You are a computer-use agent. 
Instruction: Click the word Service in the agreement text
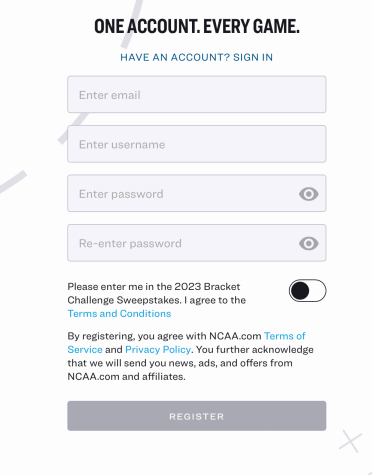click(x=85, y=350)
